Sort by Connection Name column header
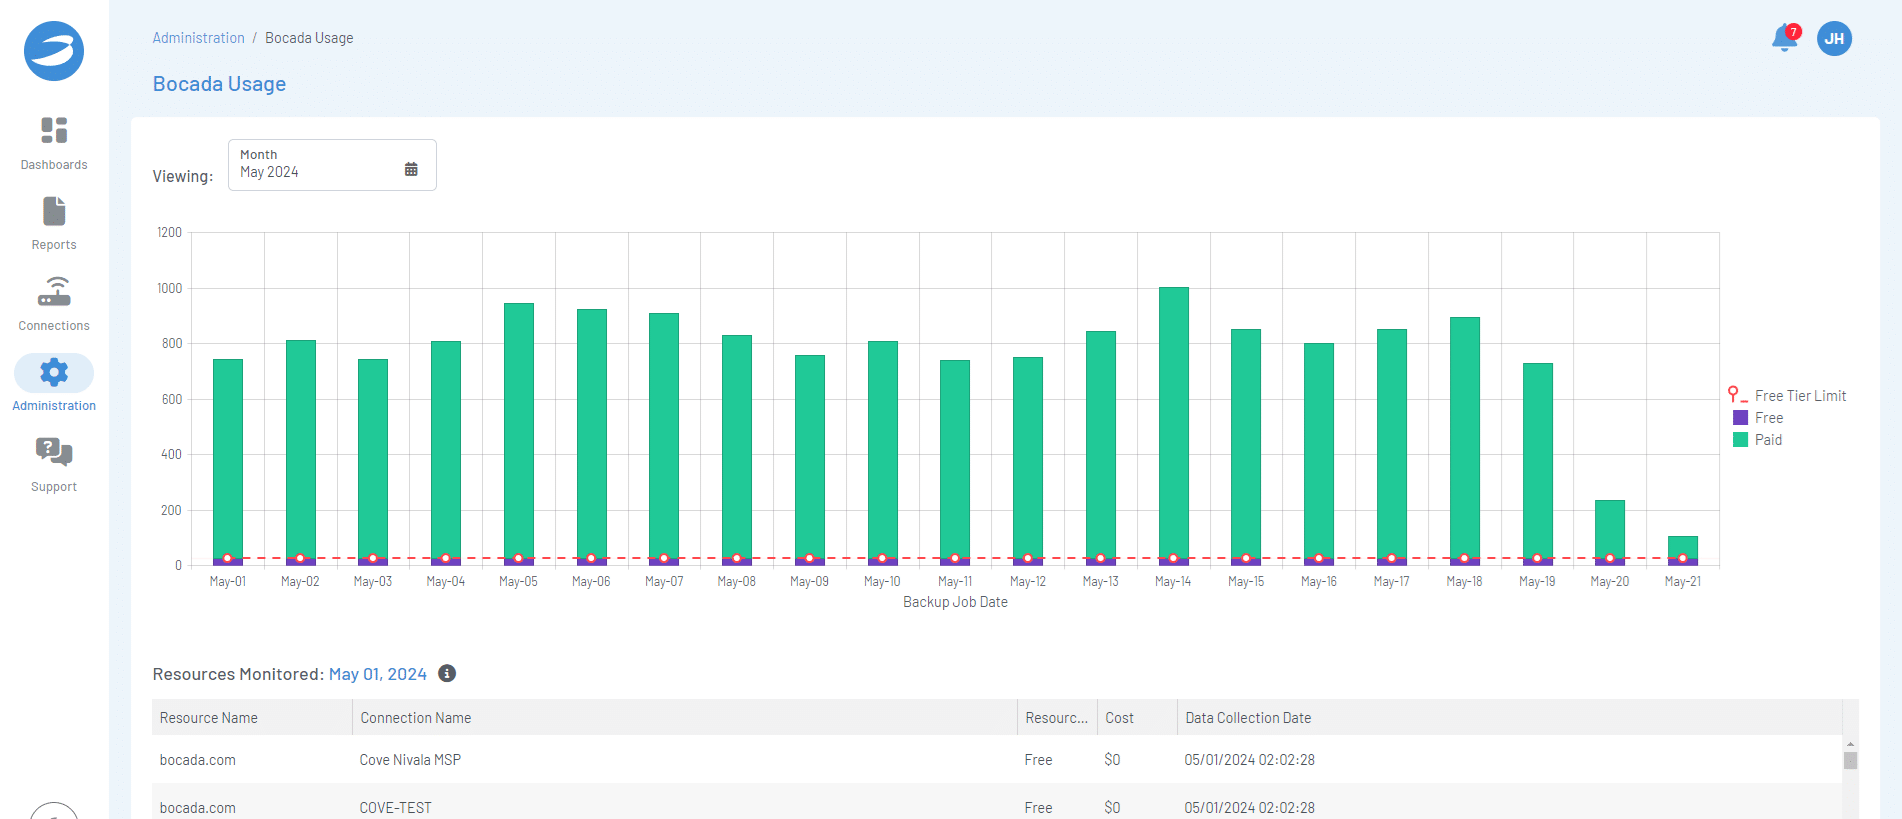The width and height of the screenshot is (1902, 819). tap(685, 718)
